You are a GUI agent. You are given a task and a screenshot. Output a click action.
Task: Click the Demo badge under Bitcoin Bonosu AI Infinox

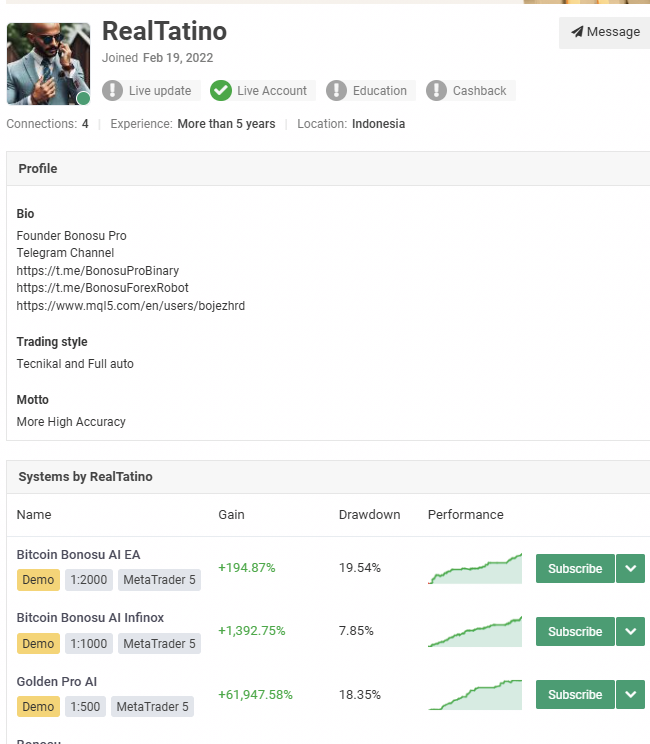(x=38, y=643)
